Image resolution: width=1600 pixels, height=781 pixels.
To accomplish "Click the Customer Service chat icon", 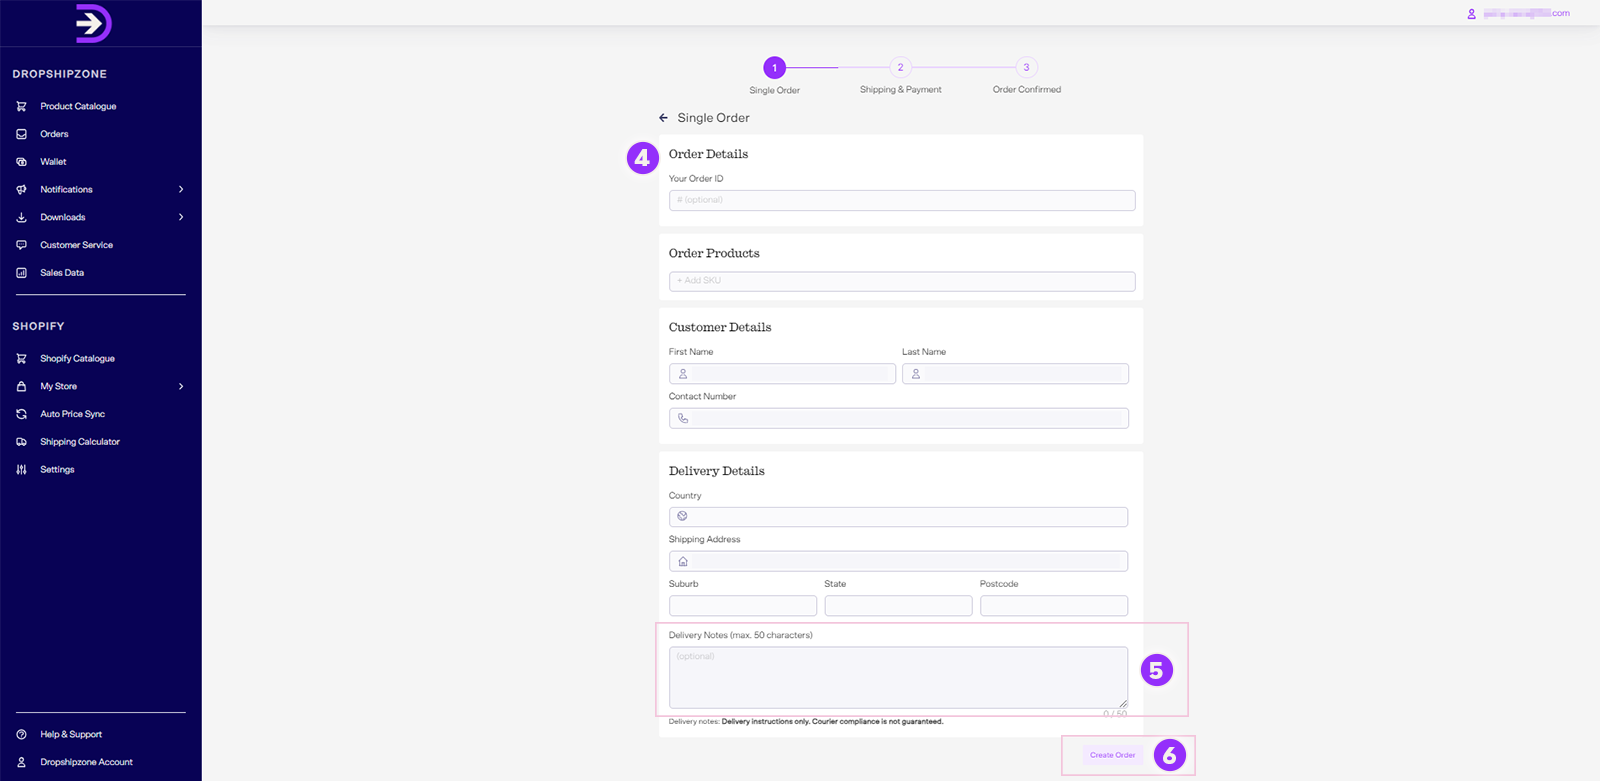I will (x=21, y=245).
